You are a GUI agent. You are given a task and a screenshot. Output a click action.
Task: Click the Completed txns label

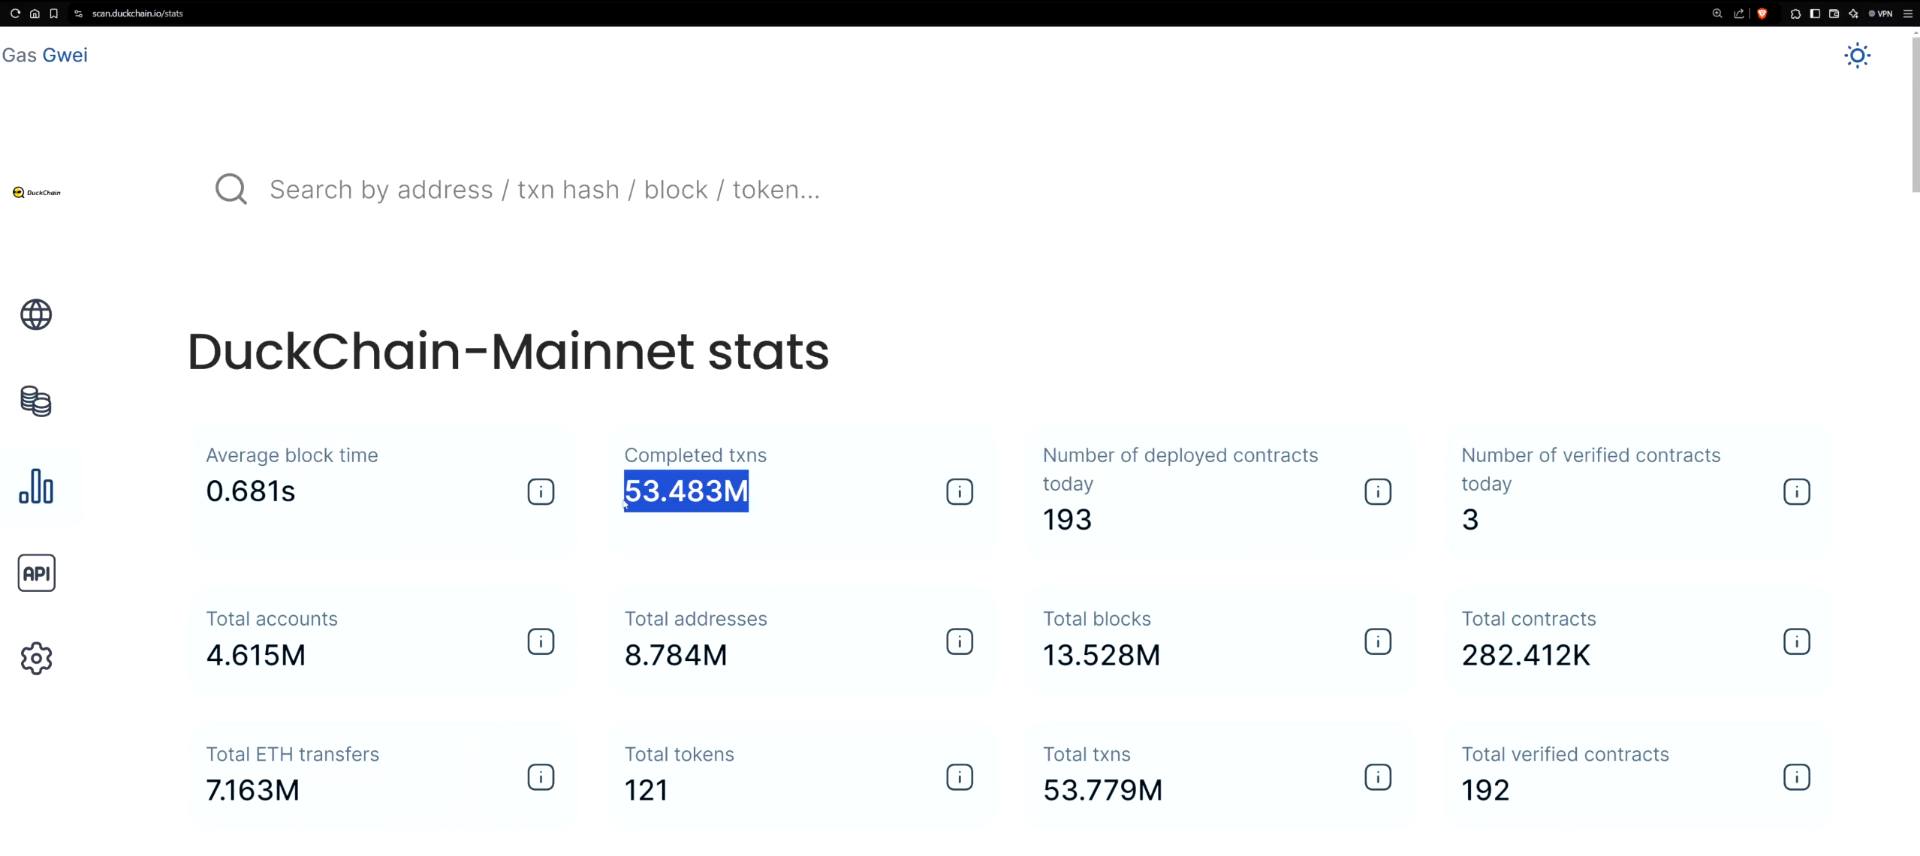pos(695,455)
